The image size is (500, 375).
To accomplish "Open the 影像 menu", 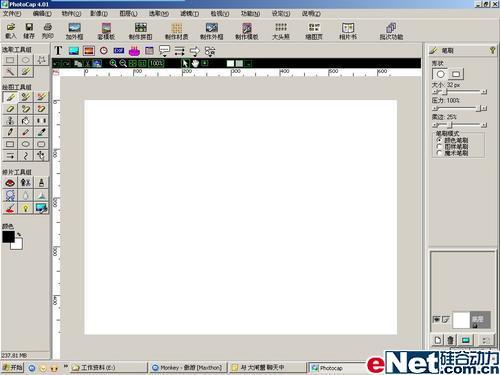I will point(99,14).
